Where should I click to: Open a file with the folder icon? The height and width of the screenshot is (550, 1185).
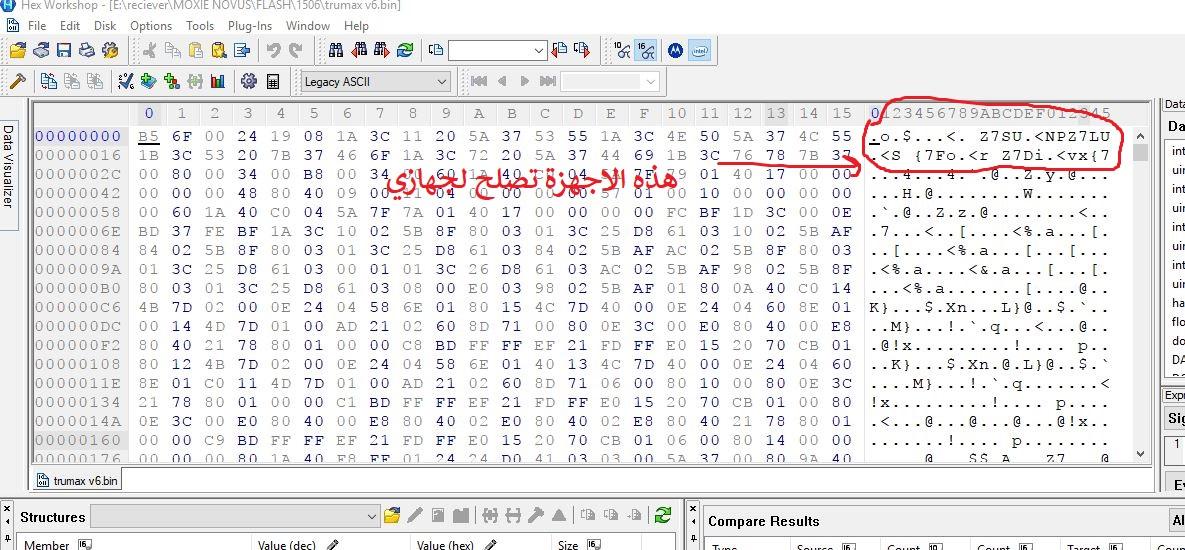[x=17, y=51]
